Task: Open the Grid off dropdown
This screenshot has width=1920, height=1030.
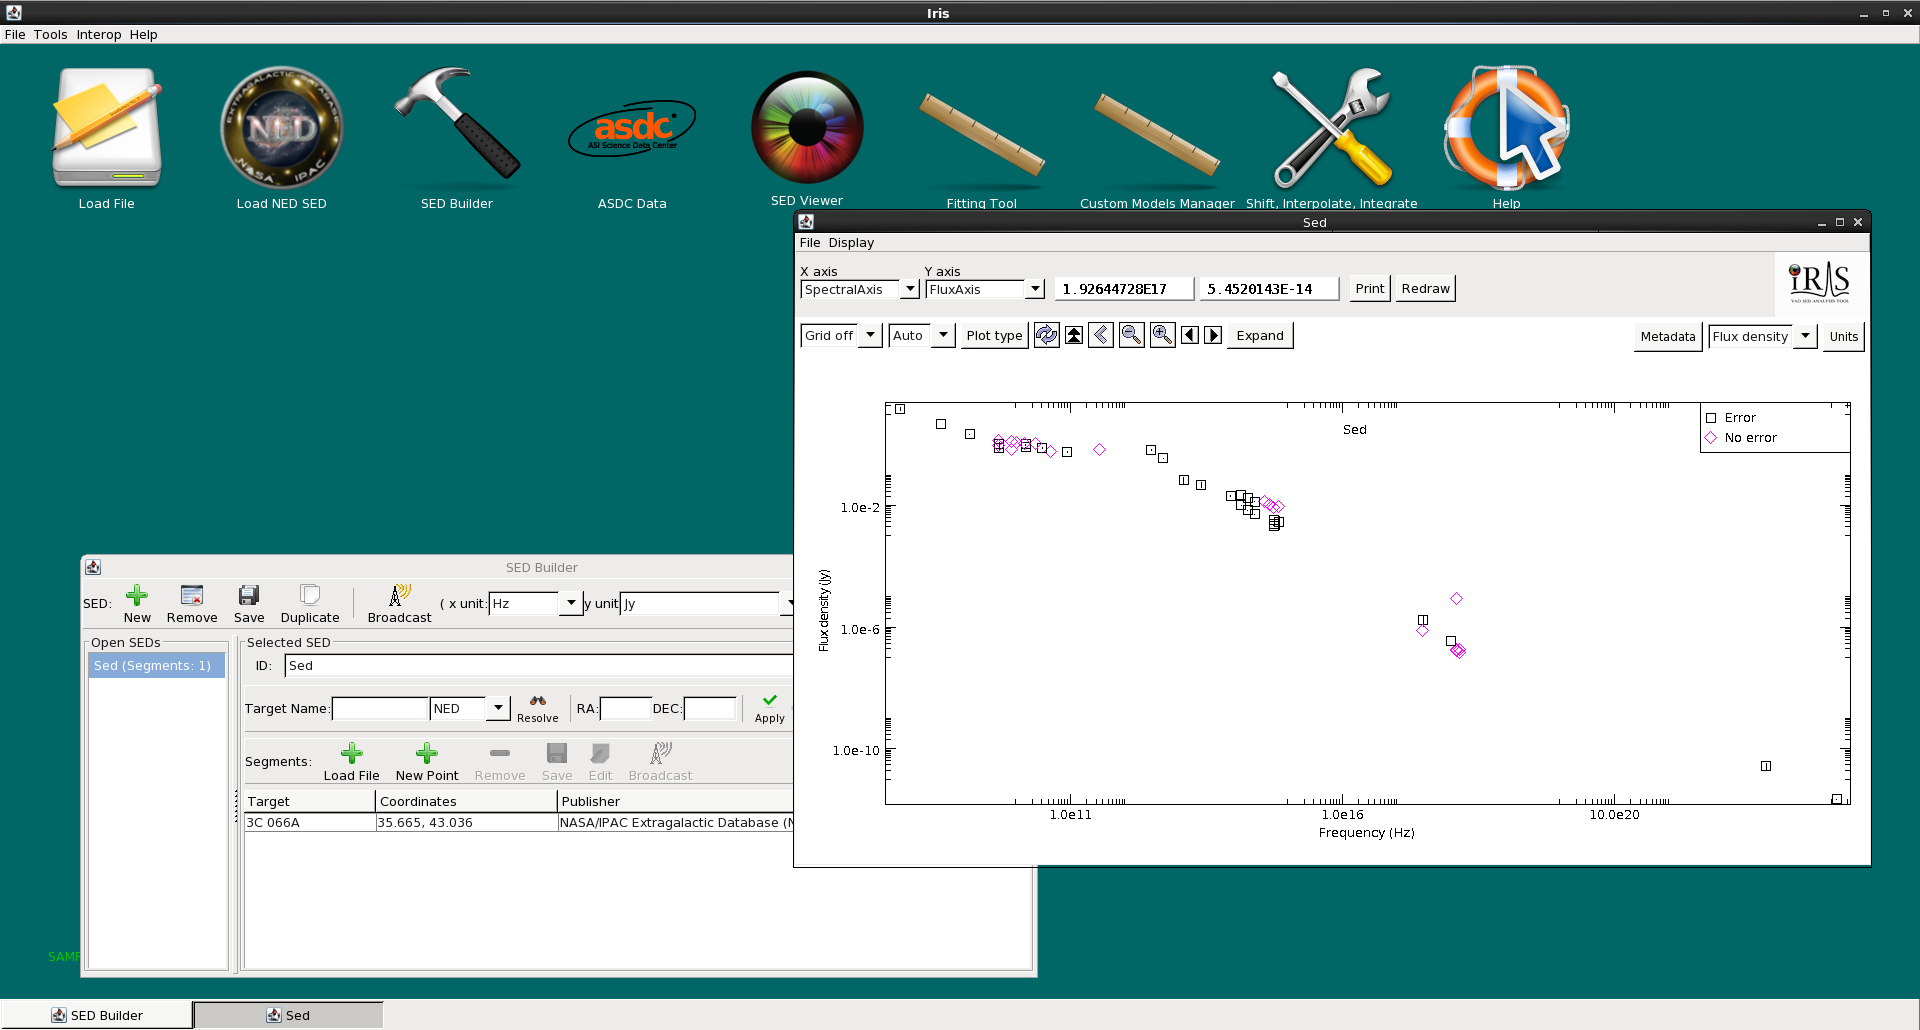Action: point(871,336)
